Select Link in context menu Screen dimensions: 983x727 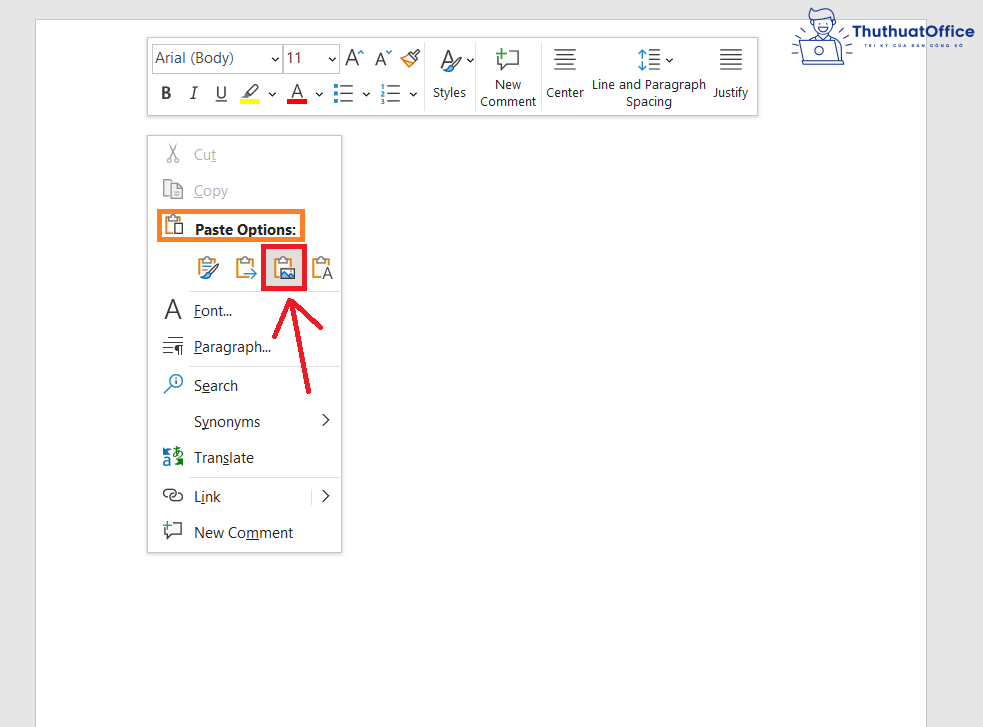(230, 496)
